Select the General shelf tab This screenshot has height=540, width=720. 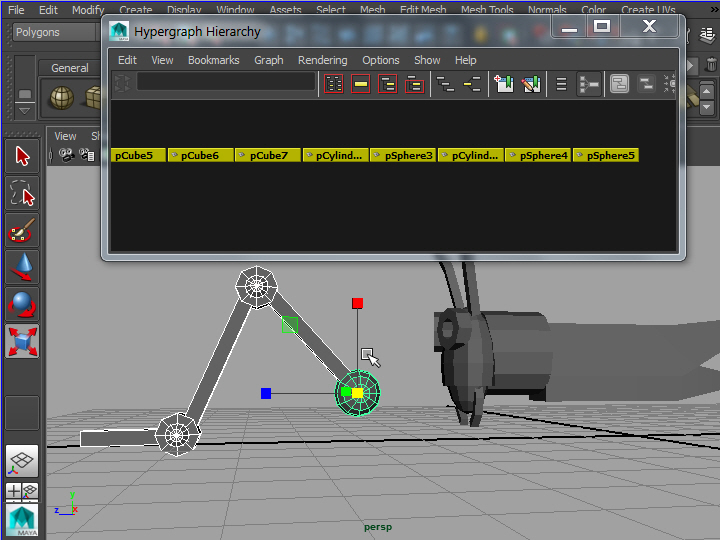pyautogui.click(x=70, y=68)
